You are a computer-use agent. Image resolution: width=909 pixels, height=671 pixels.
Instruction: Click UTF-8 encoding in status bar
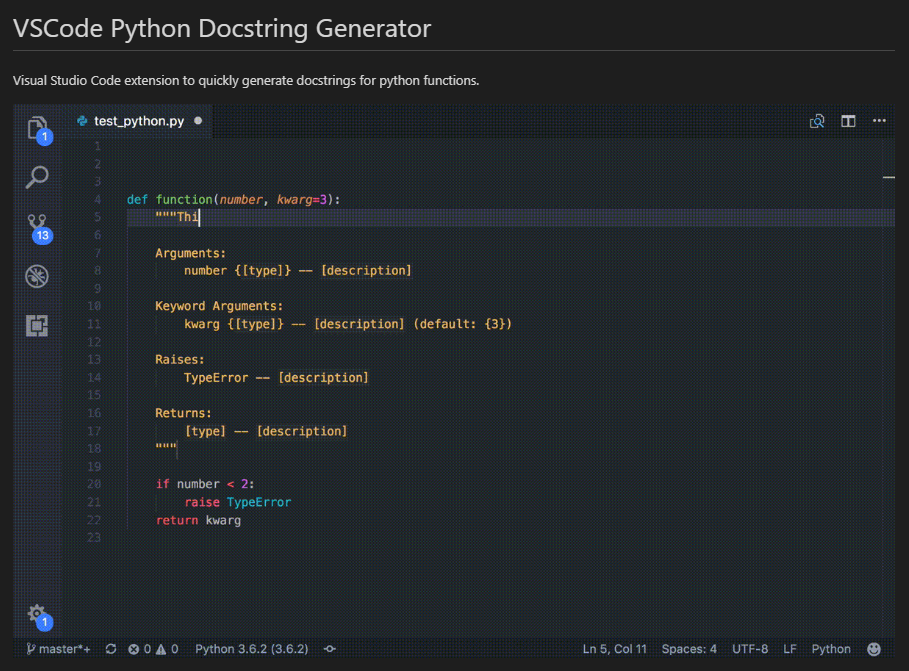coord(750,649)
